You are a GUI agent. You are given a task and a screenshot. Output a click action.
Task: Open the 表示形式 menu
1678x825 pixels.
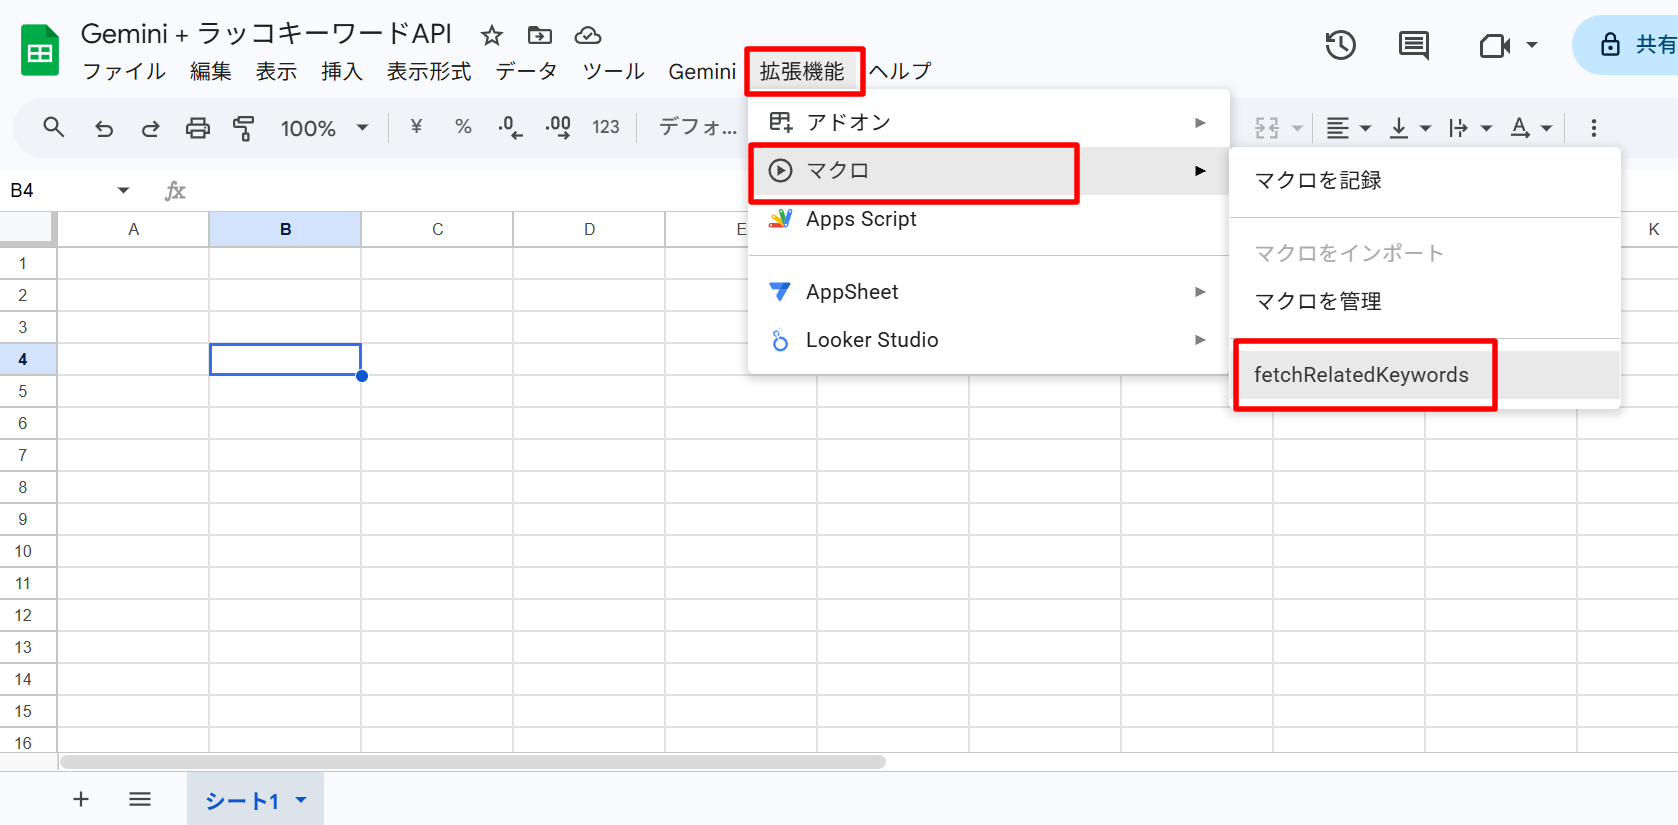(429, 71)
